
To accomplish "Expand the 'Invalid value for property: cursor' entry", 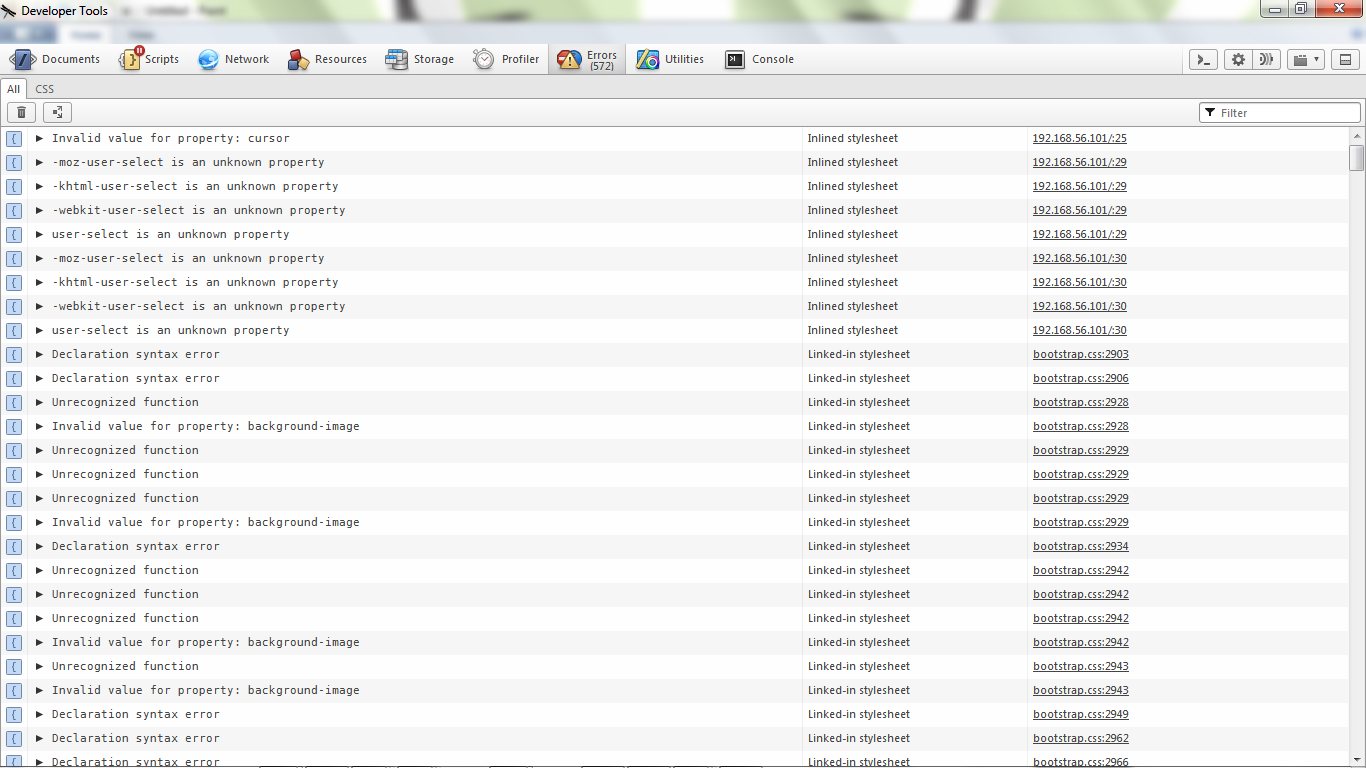I will [x=40, y=138].
